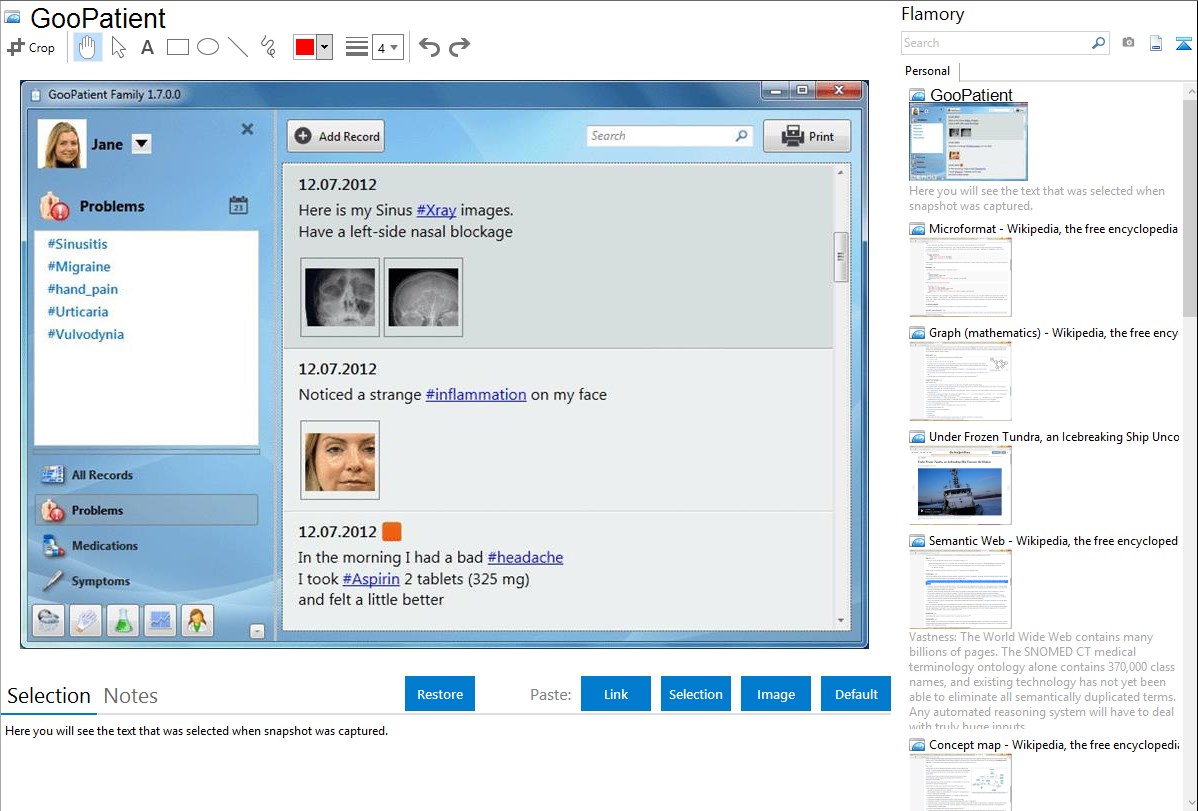
Task: Open Problems in sidebar navigation
Action: 146,510
